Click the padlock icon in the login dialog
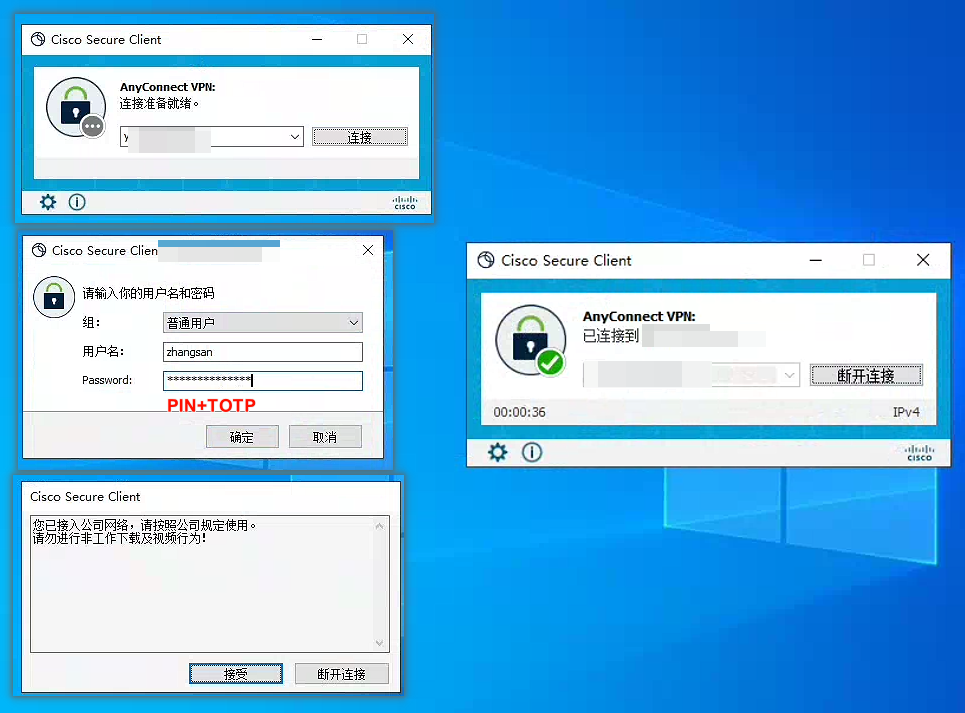 coord(54,297)
